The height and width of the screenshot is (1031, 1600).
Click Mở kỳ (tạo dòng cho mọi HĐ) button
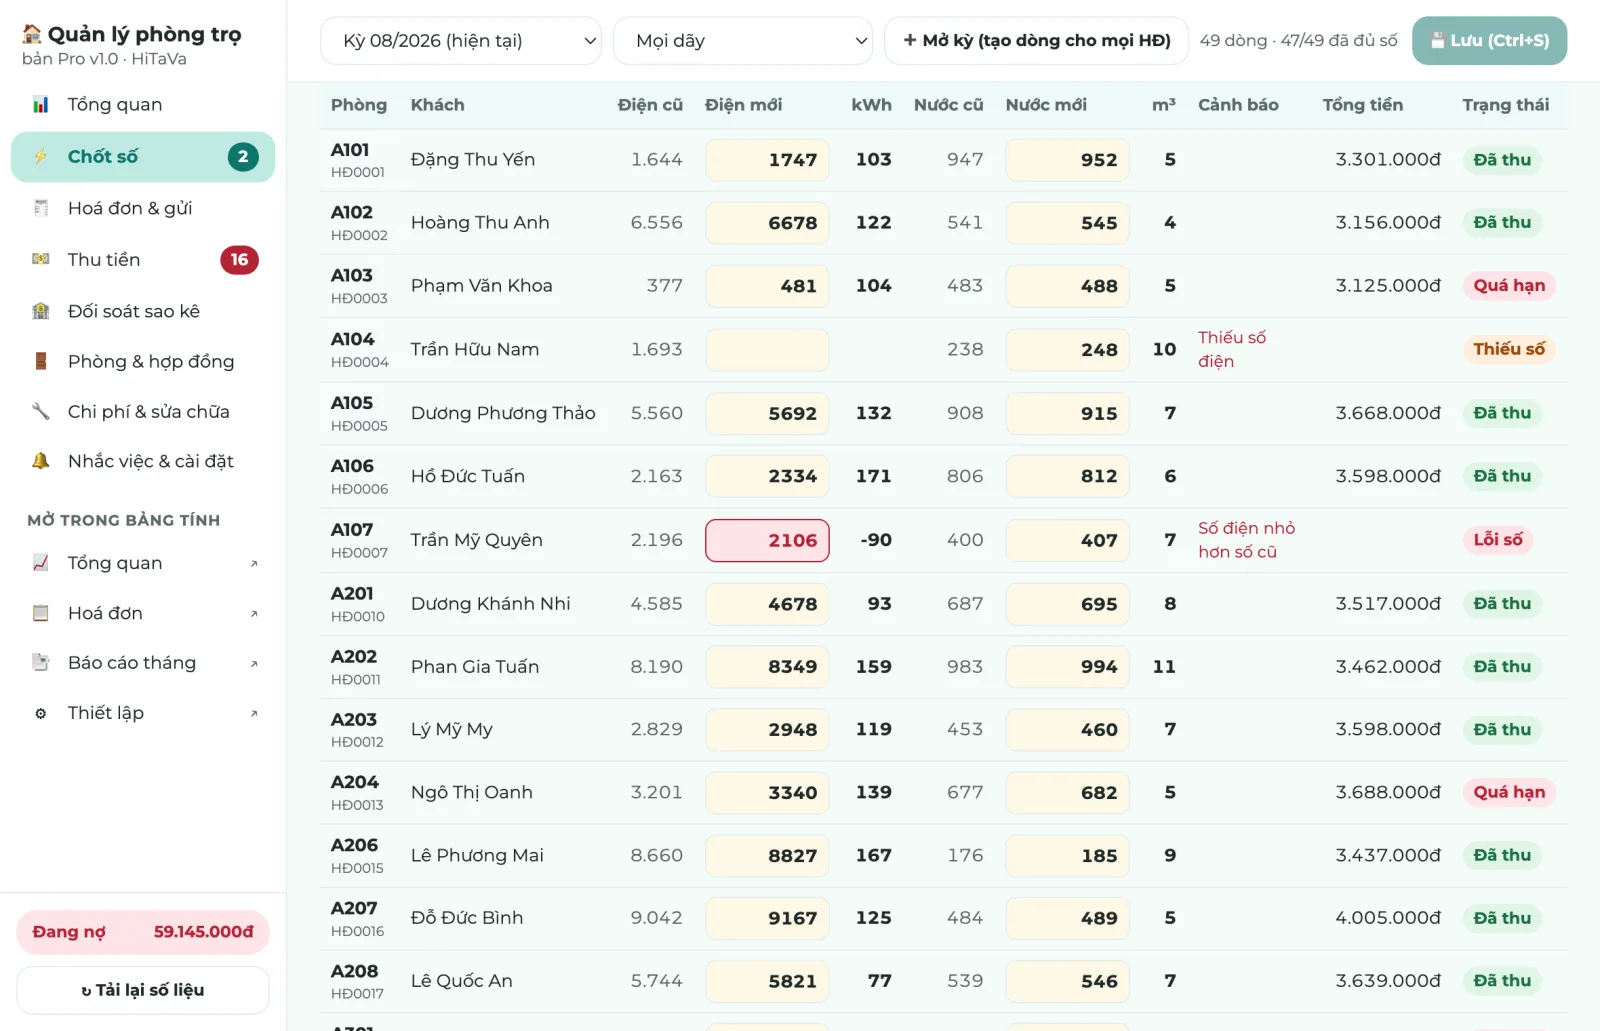pos(1036,41)
